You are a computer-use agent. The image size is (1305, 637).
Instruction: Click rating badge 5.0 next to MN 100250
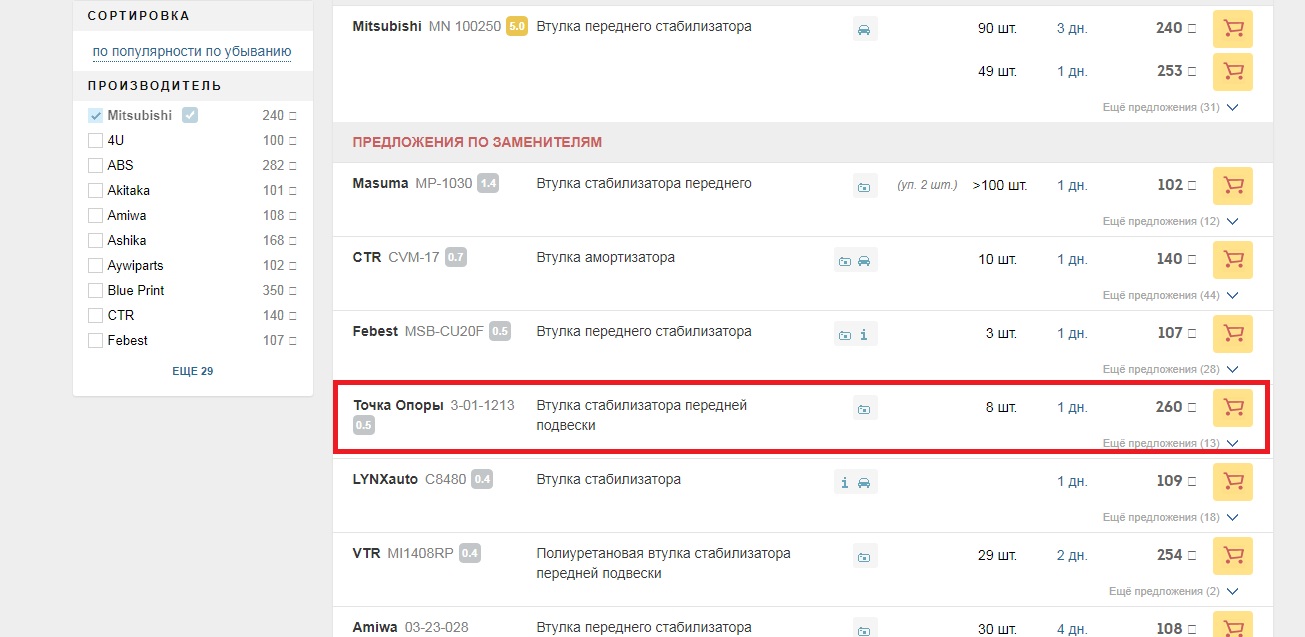click(517, 27)
